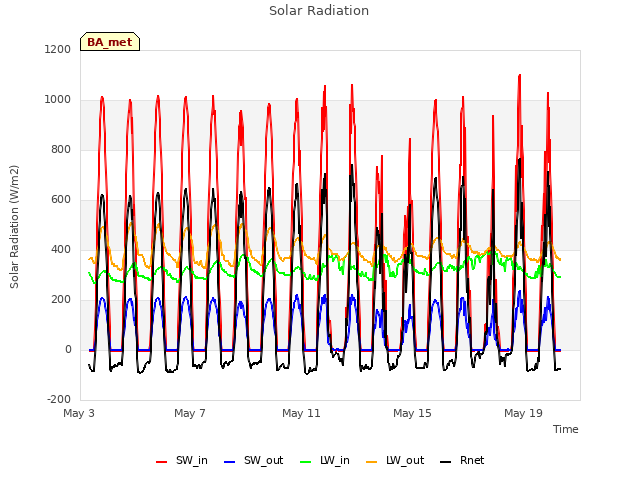
Task: Click the black Rnet legend swatch
Action: pyautogui.click(x=446, y=462)
